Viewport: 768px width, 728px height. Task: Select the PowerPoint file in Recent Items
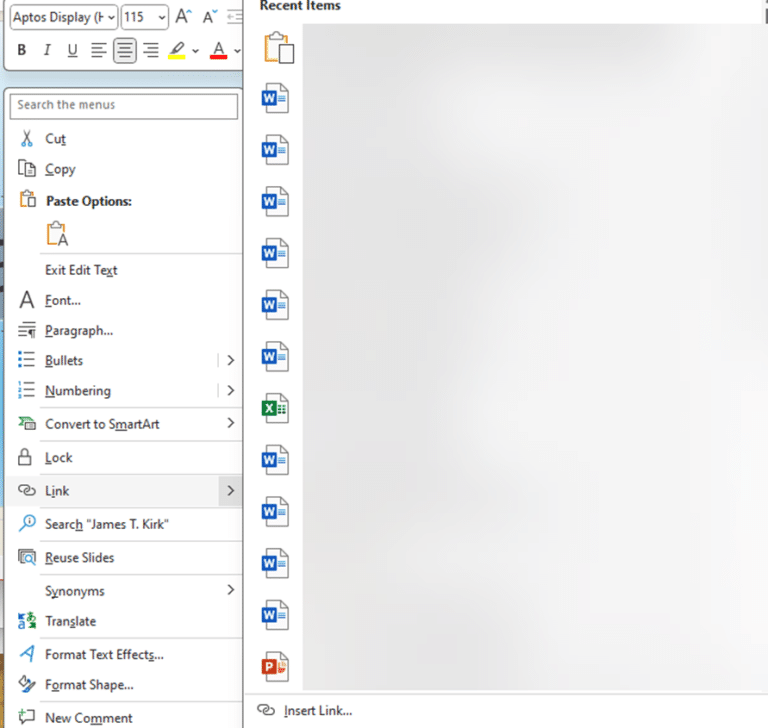[275, 667]
